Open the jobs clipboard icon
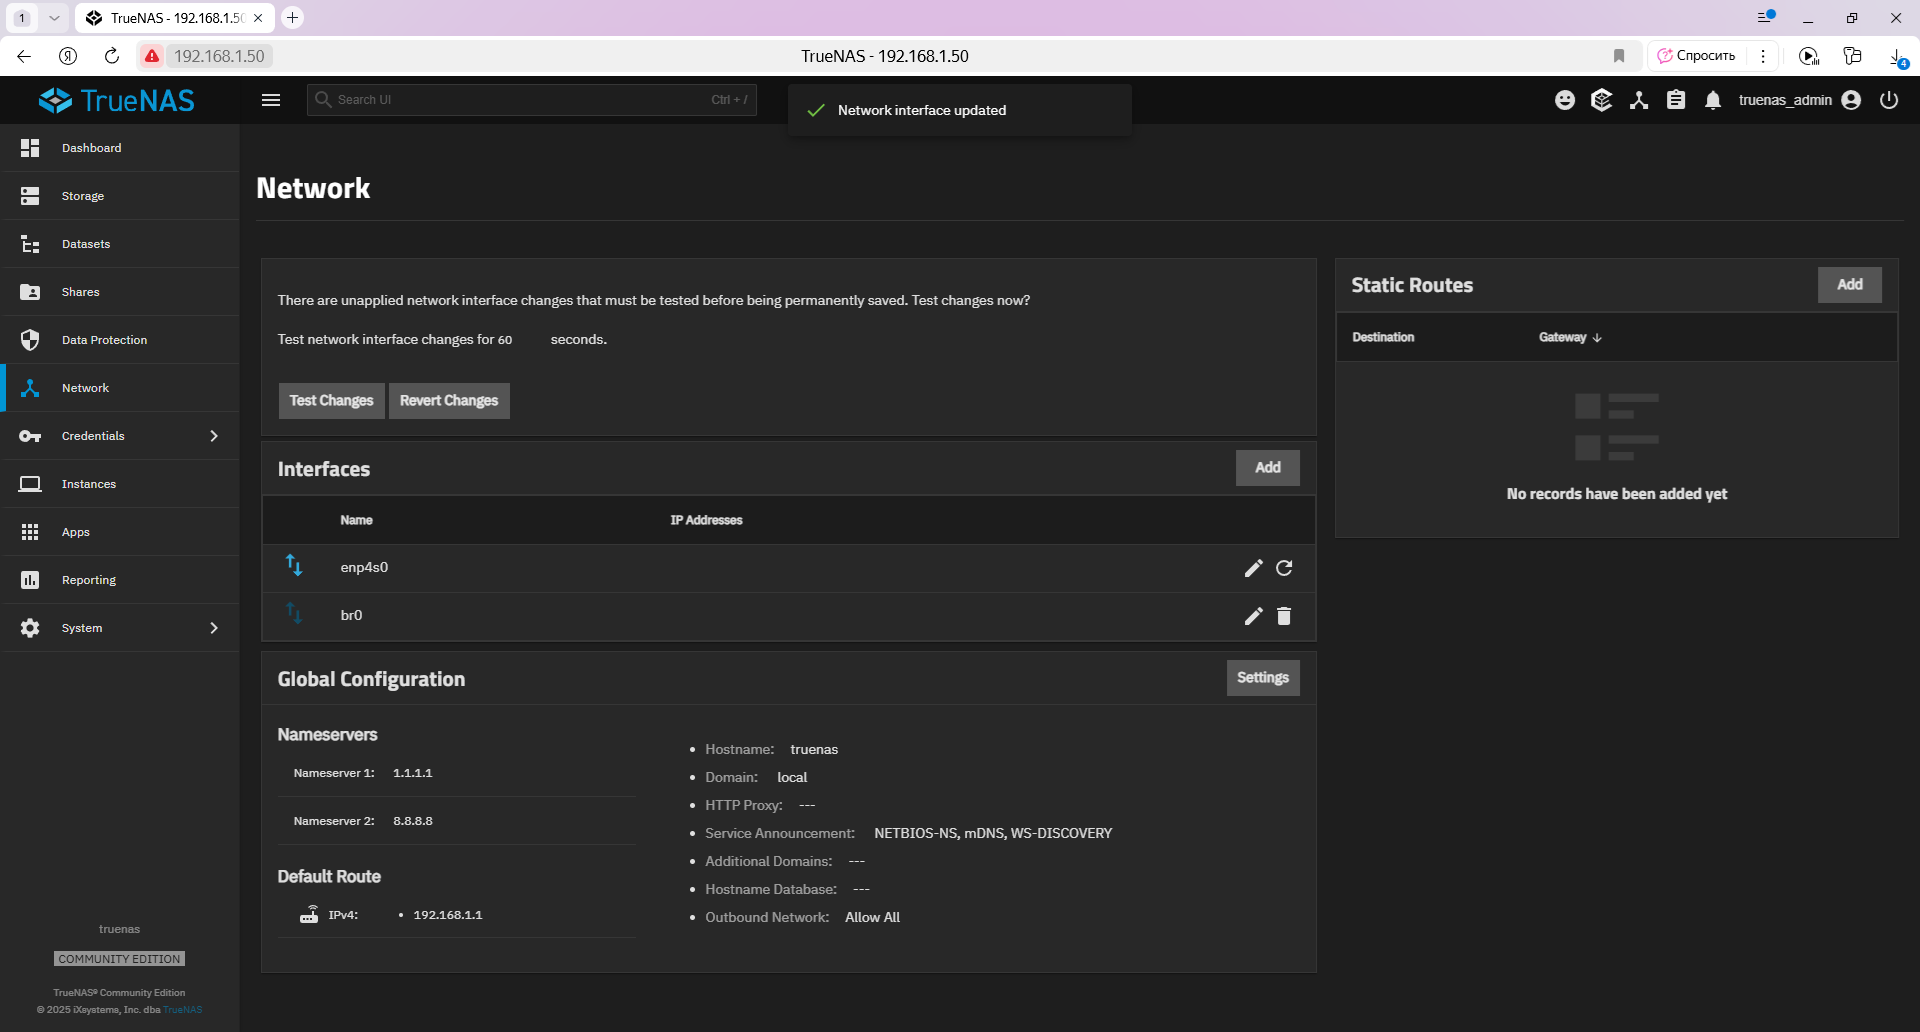The image size is (1920, 1032). click(1676, 100)
